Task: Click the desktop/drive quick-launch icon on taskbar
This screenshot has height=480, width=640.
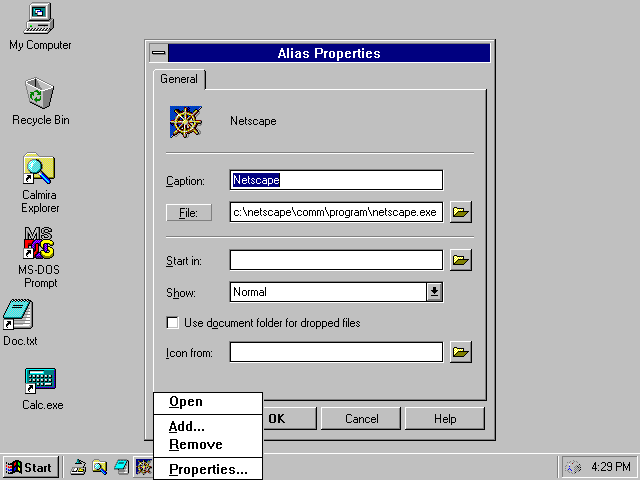Action: coord(78,467)
